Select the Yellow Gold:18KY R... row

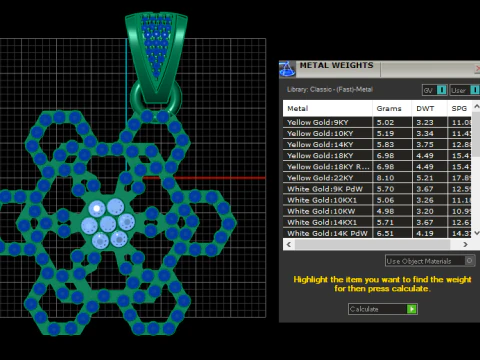click(x=377, y=167)
